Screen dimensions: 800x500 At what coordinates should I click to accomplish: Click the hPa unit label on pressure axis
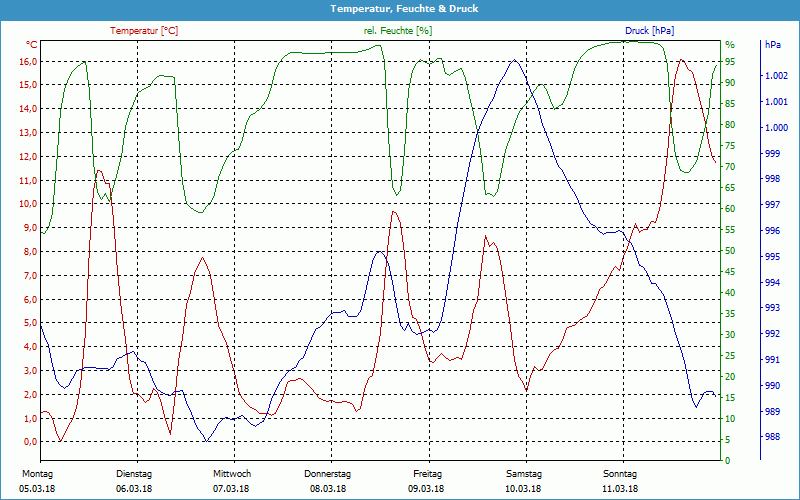(x=773, y=45)
